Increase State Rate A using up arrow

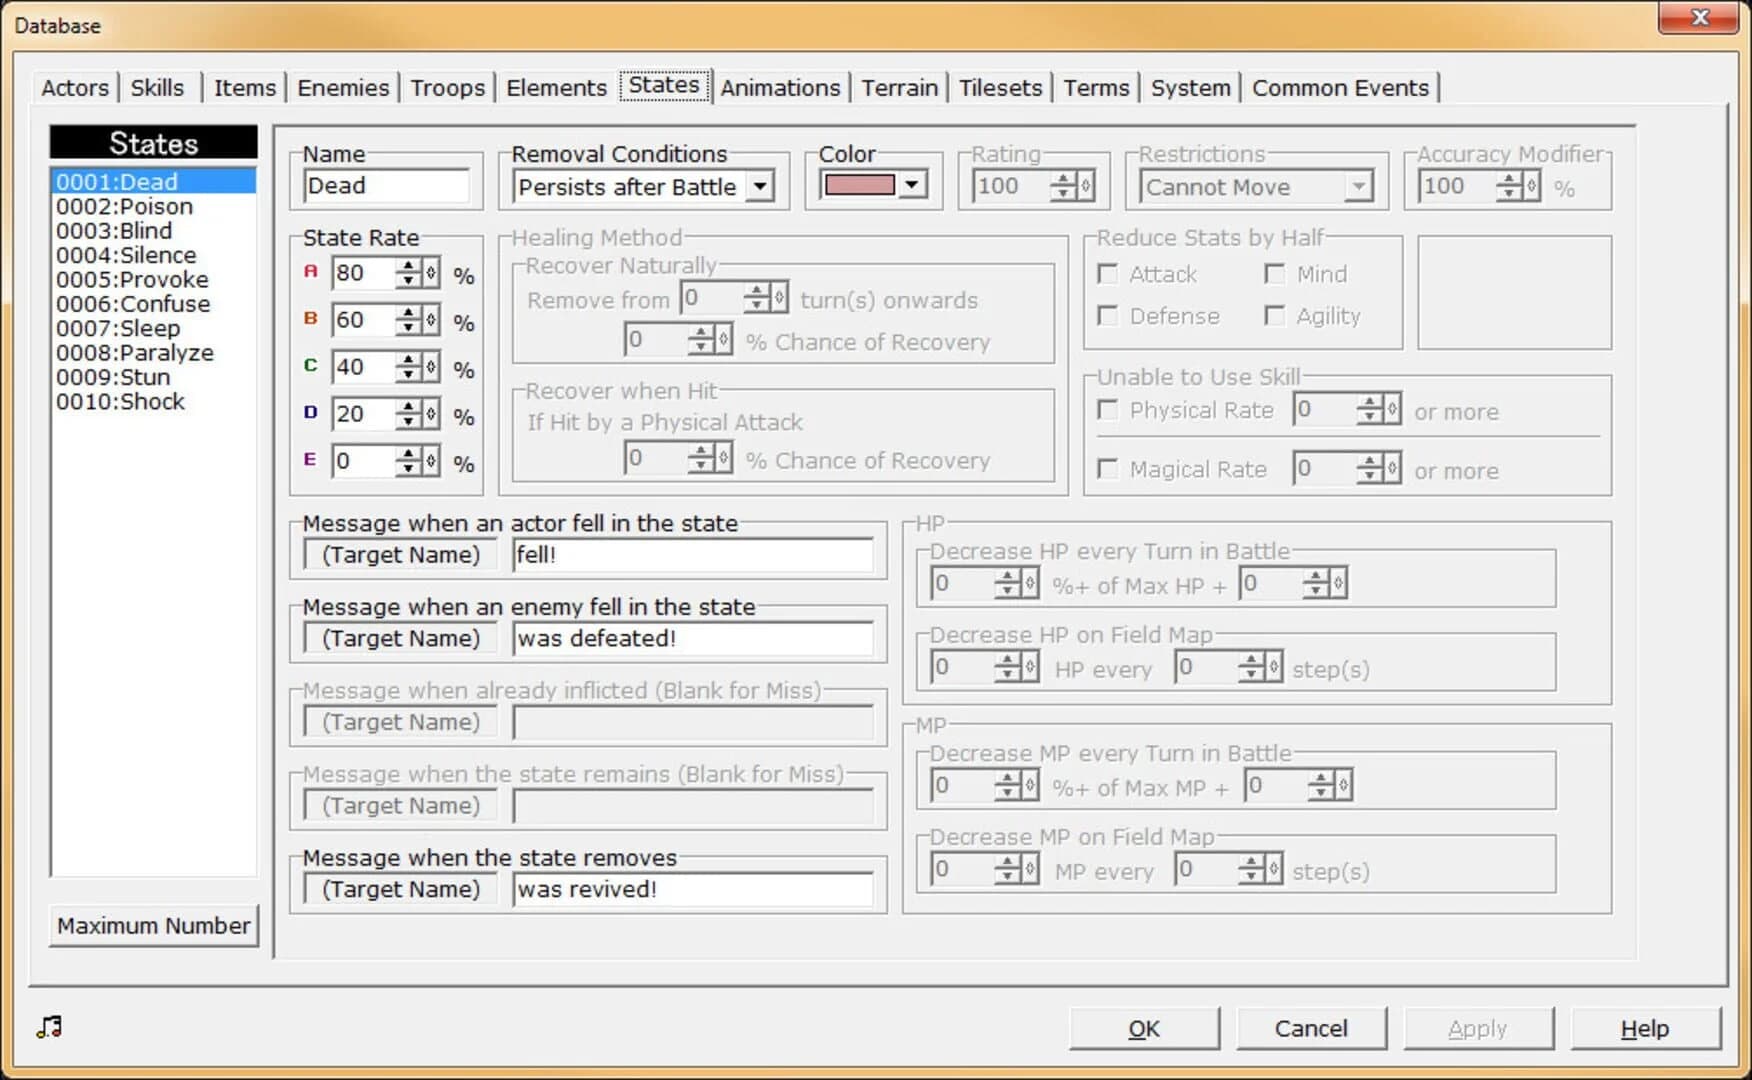pyautogui.click(x=409, y=265)
